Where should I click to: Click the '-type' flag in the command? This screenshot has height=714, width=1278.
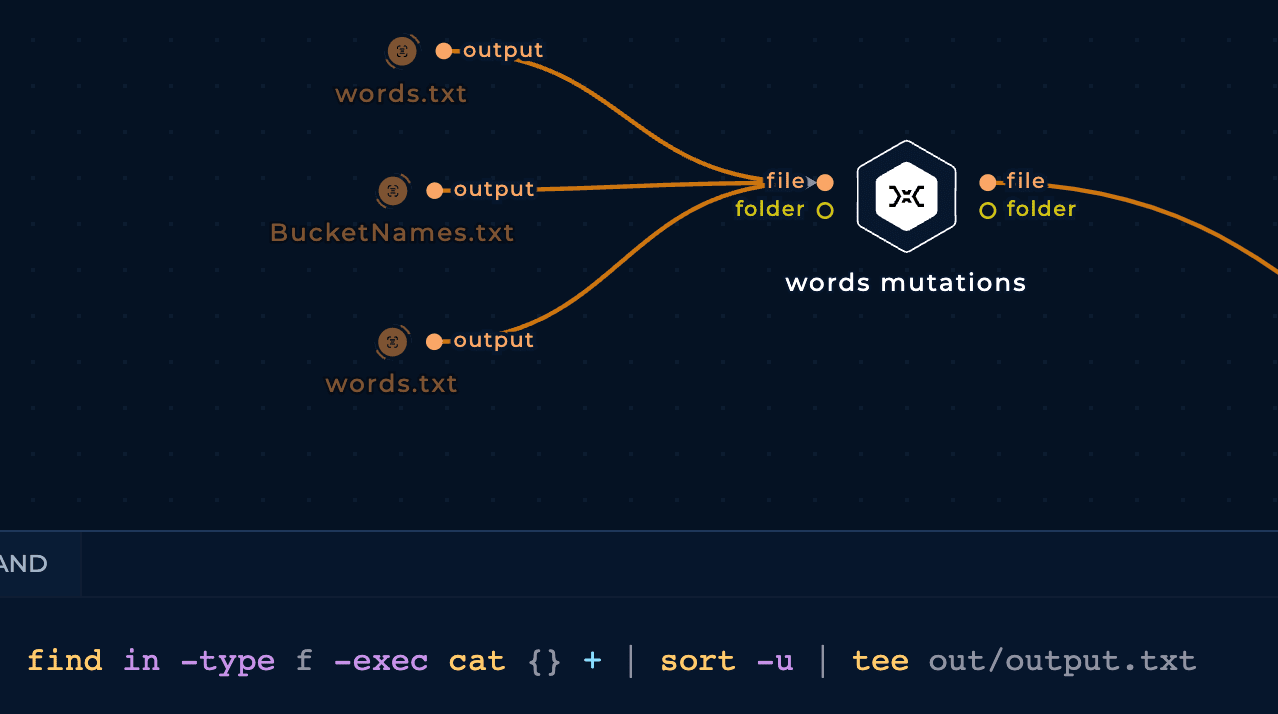tap(228, 661)
